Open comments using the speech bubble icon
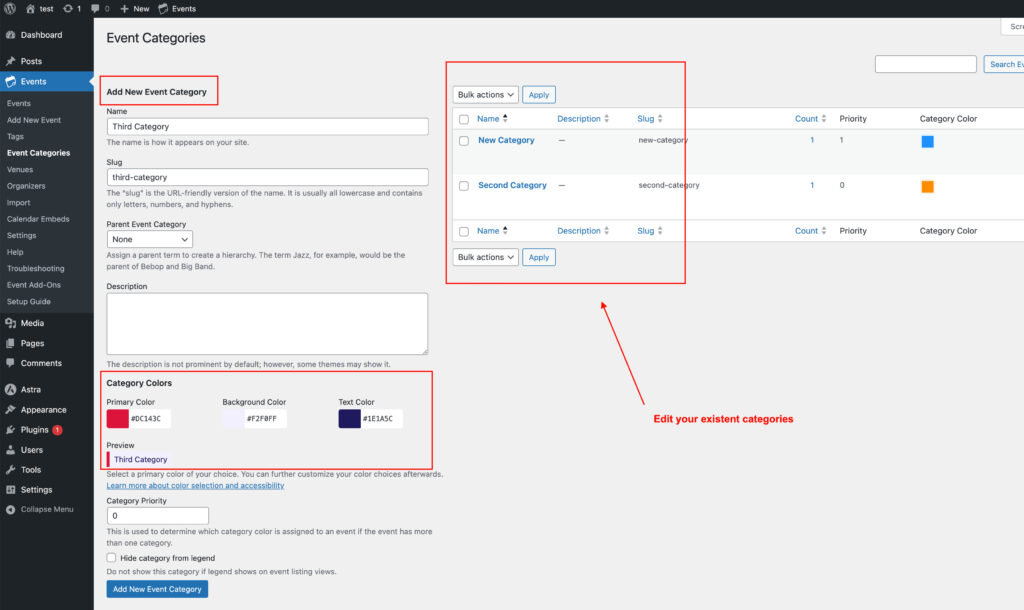Image resolution: width=1024 pixels, height=610 pixels. point(93,7)
